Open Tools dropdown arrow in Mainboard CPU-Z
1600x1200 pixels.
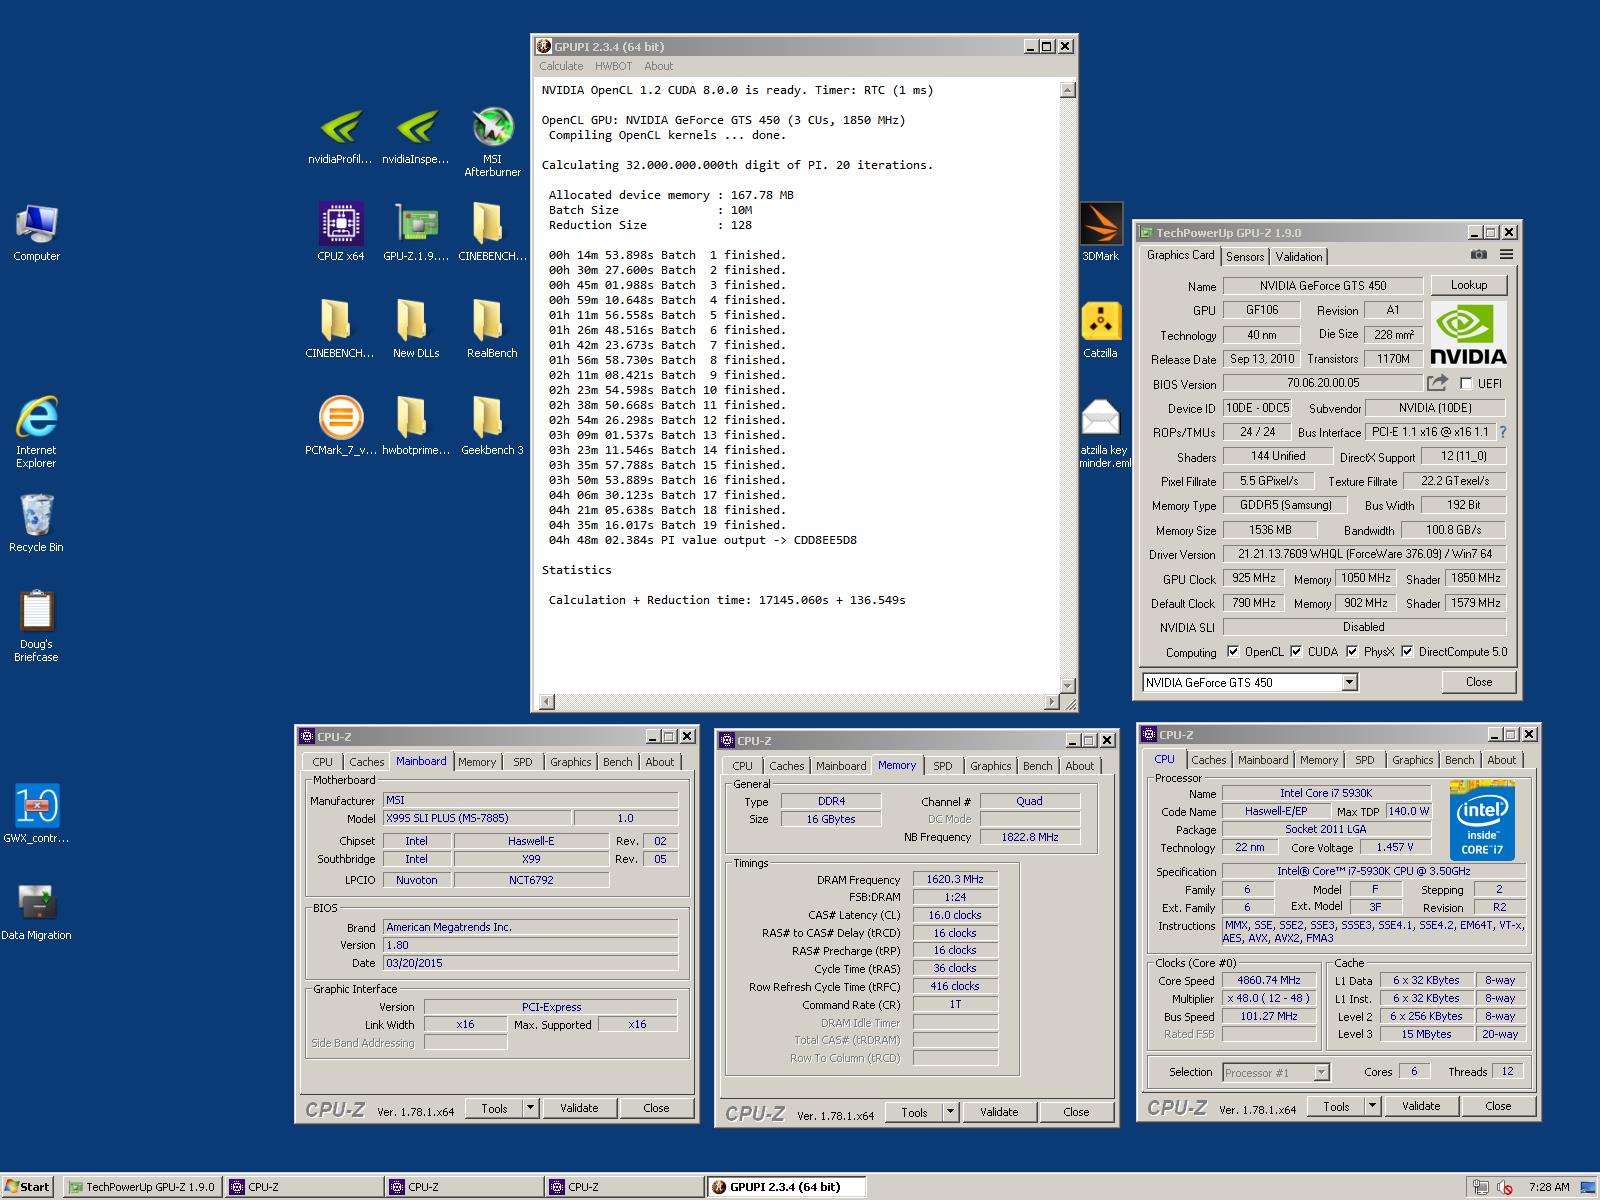pyautogui.click(x=531, y=1108)
